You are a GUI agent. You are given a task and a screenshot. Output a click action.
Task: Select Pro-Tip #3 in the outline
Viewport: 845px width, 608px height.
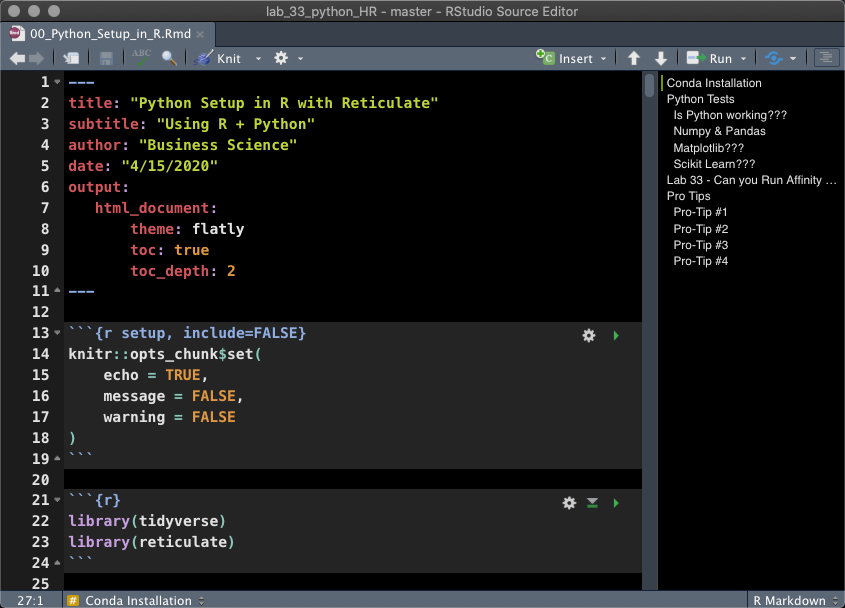coord(701,245)
